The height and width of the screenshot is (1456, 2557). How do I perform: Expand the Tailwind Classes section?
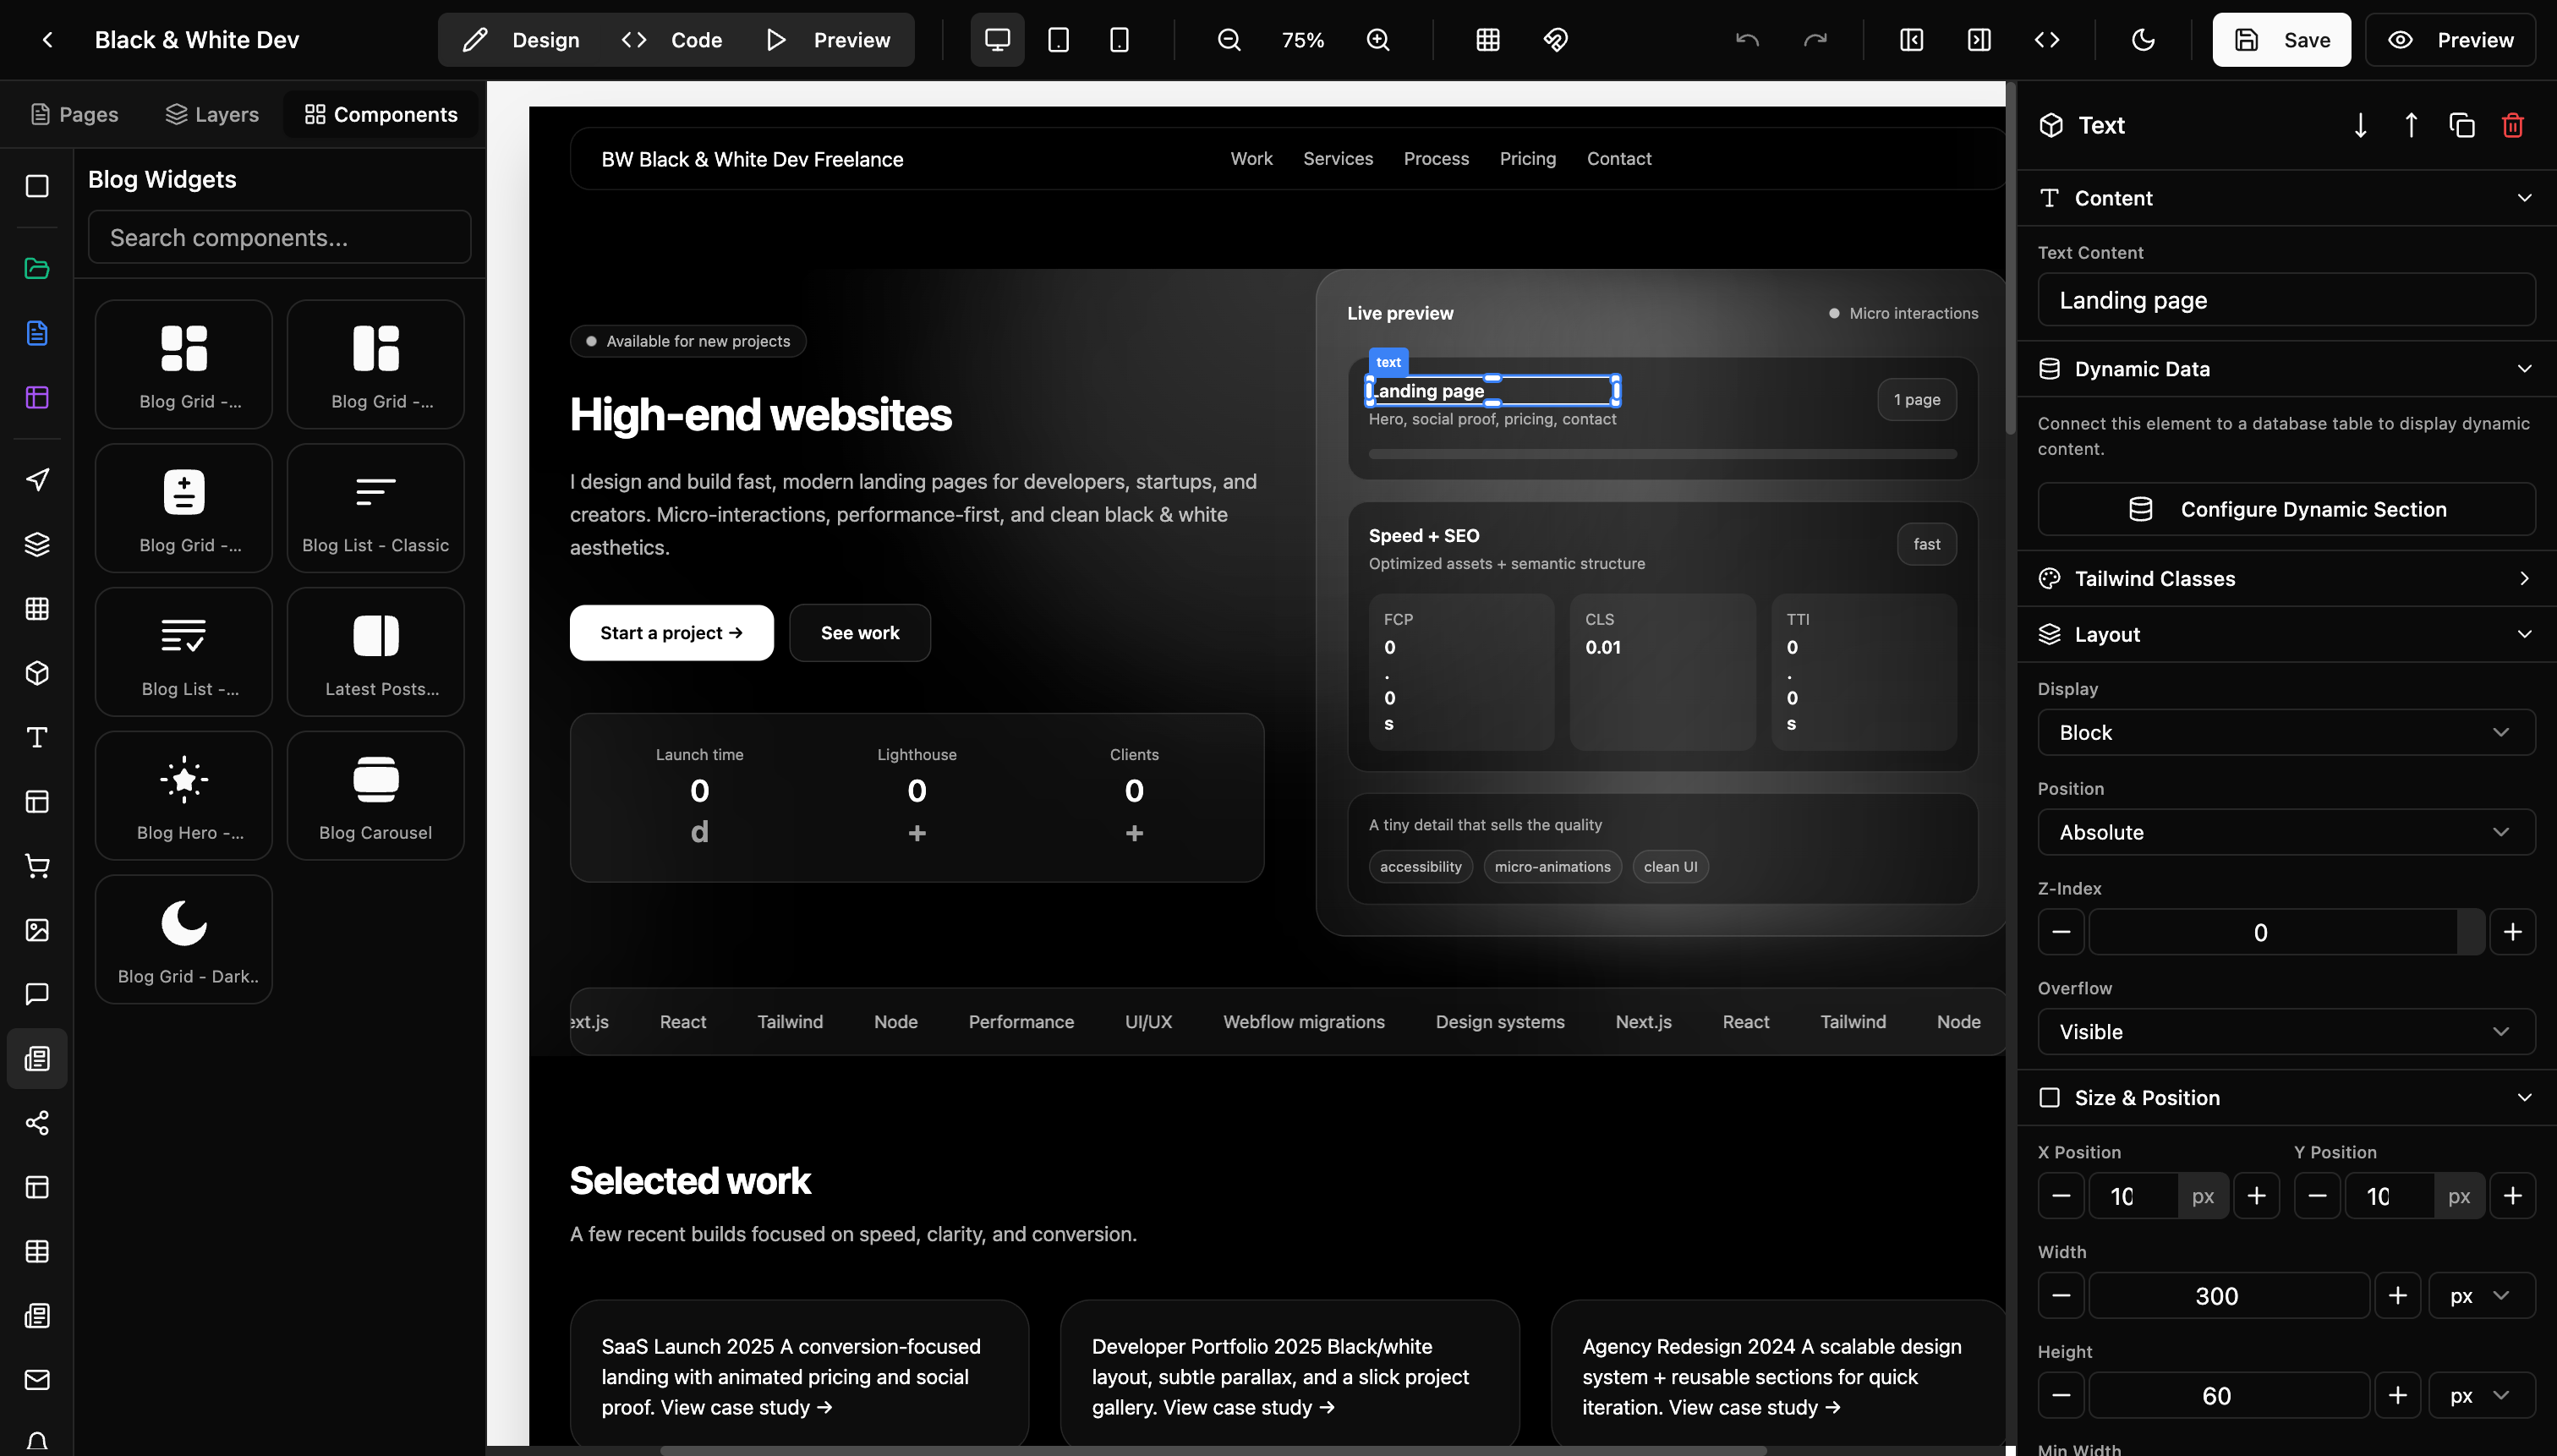(x=2285, y=578)
